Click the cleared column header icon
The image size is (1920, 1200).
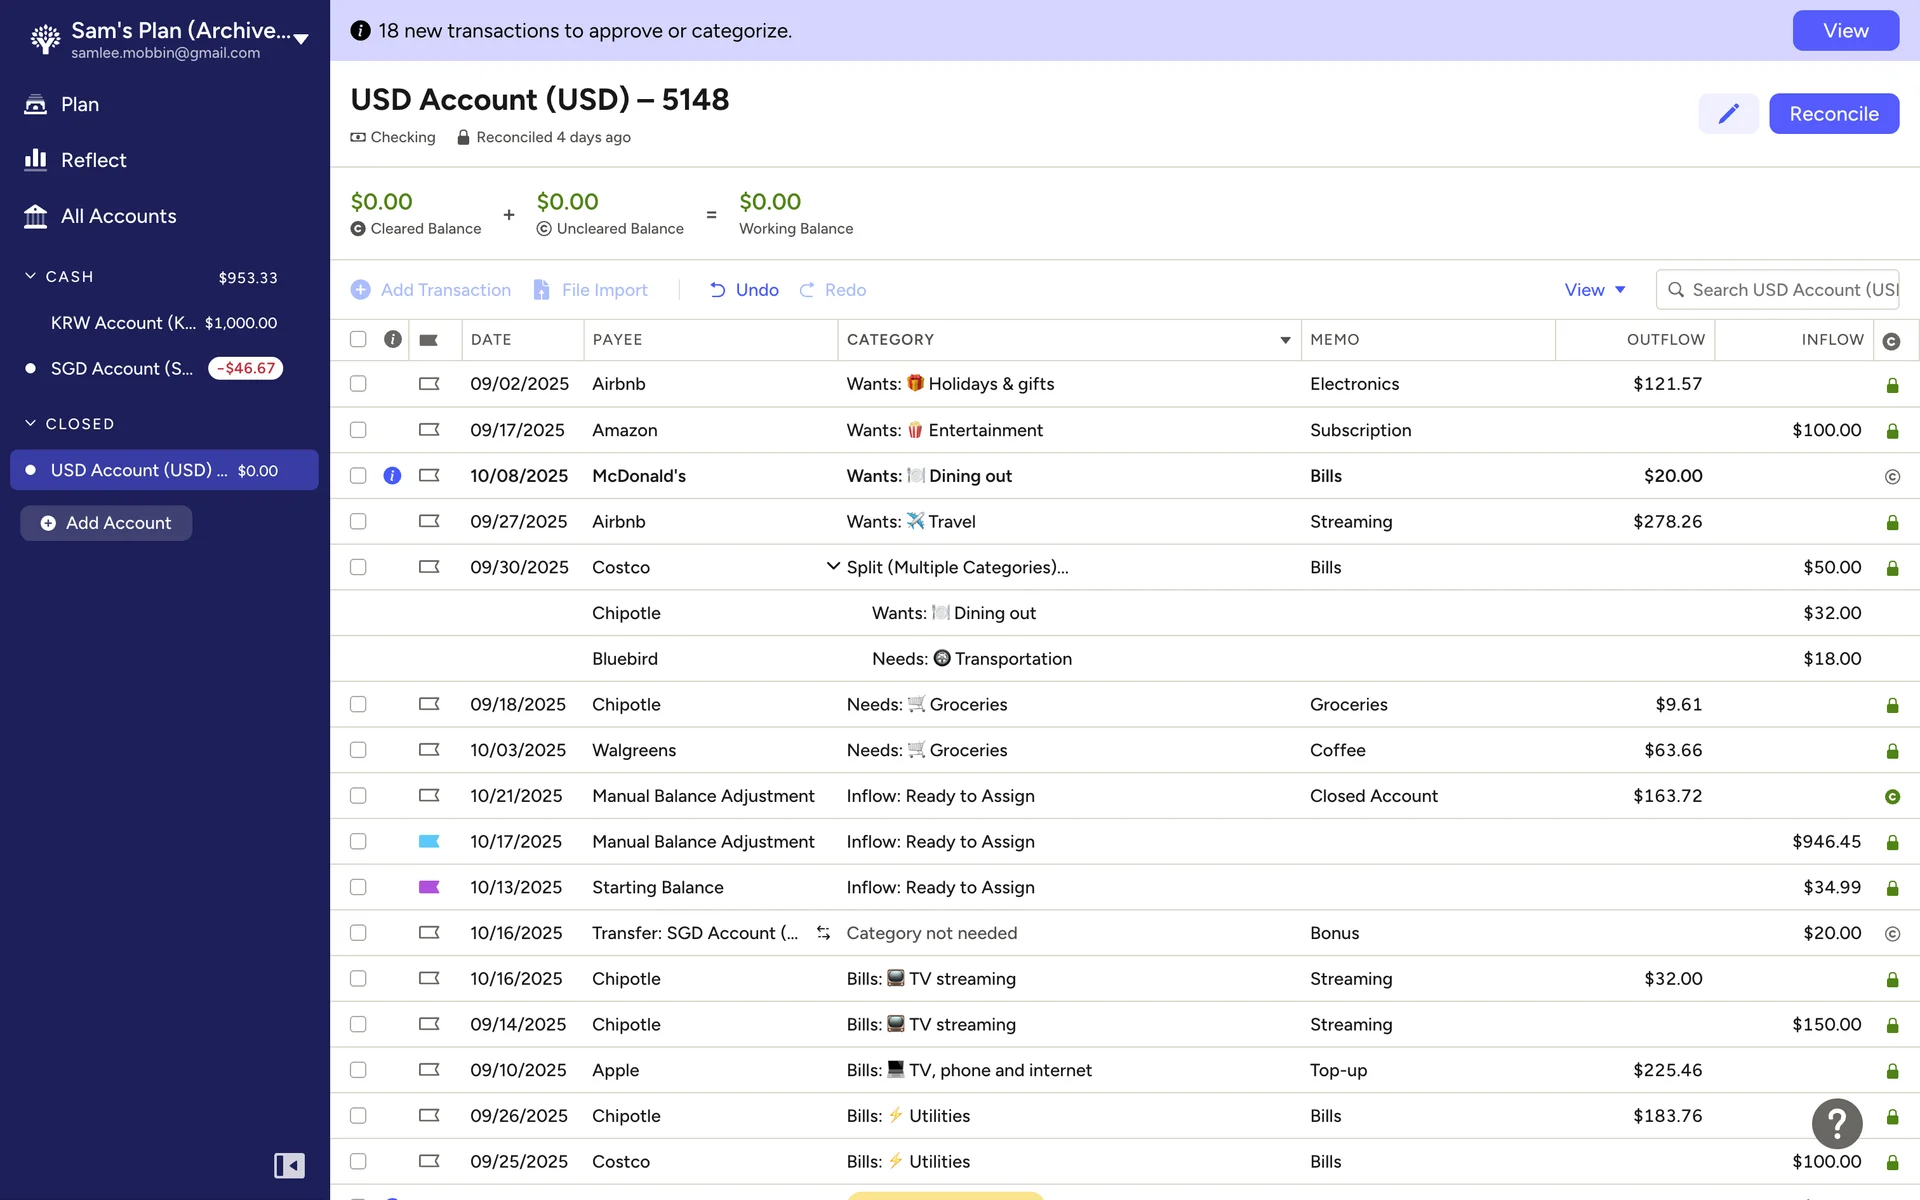pos(1891,341)
